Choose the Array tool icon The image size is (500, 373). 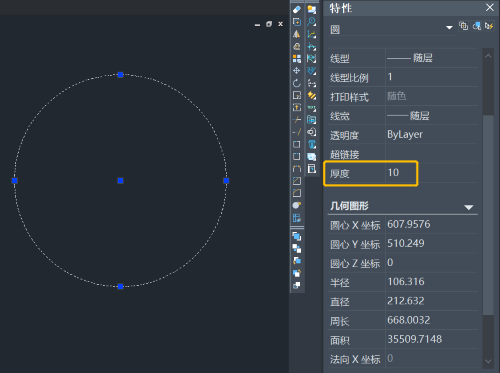[297, 59]
